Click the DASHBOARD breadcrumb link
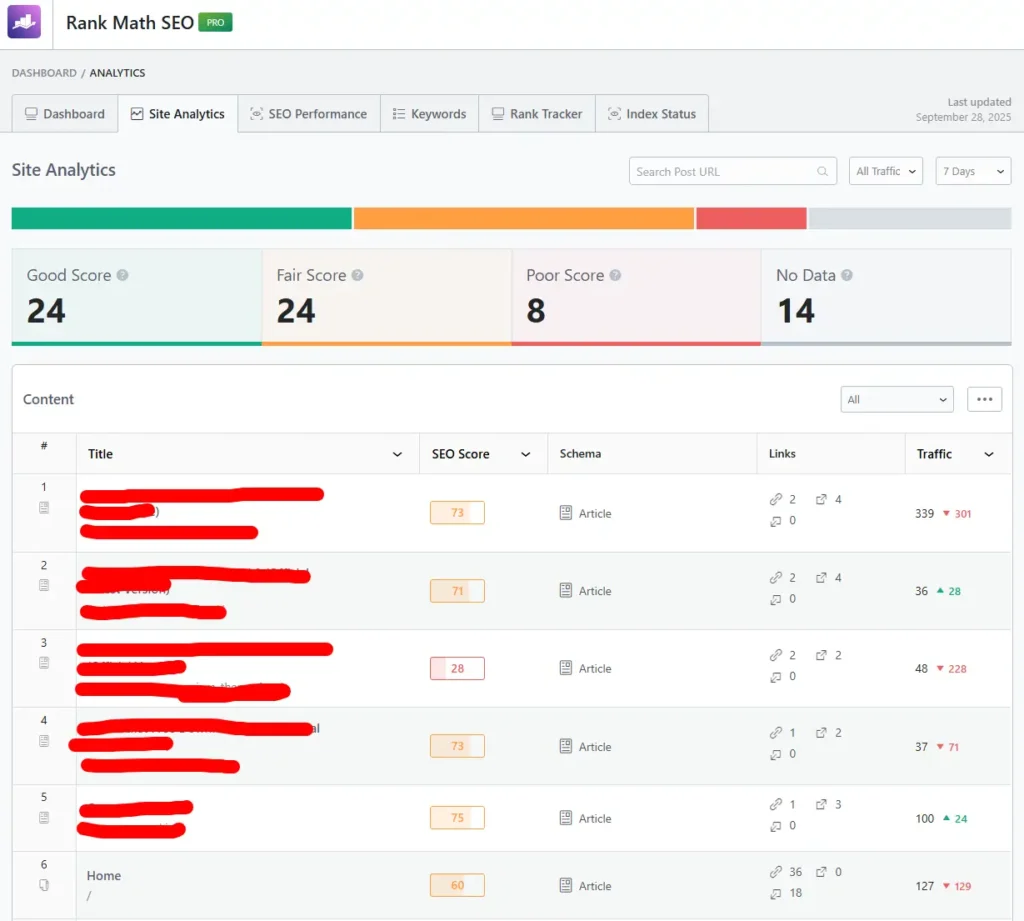Screen dimensions: 1024x921 [44, 73]
